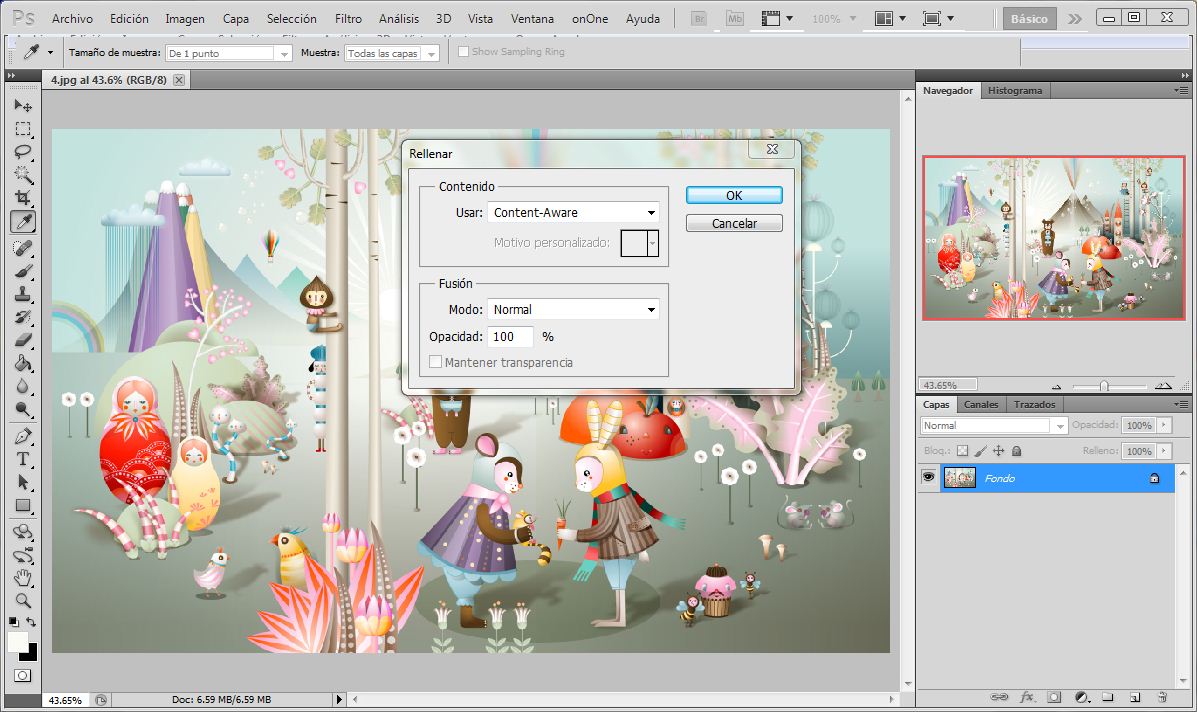Image resolution: width=1197 pixels, height=712 pixels.
Task: Toggle Quick Mask mode
Action: click(x=23, y=675)
